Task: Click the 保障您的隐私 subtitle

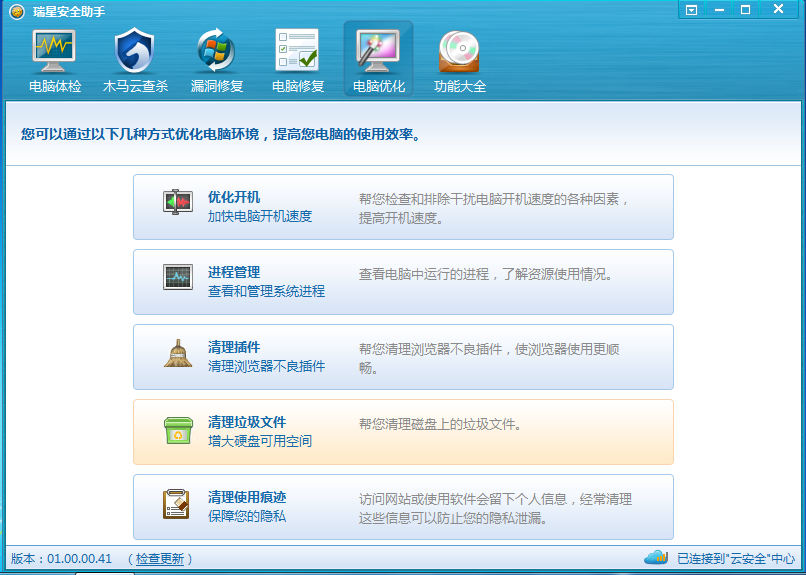Action: [247, 516]
